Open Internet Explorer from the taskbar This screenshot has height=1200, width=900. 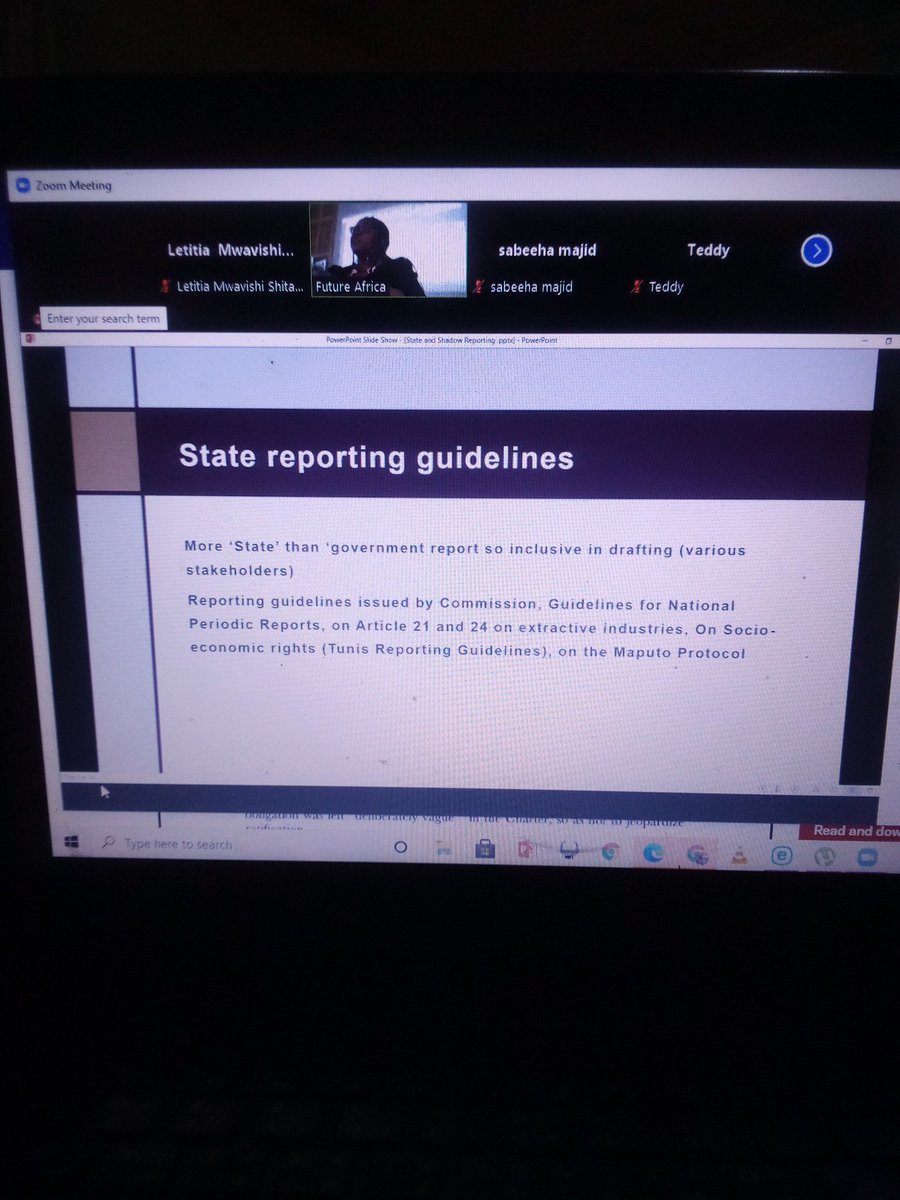tap(782, 856)
